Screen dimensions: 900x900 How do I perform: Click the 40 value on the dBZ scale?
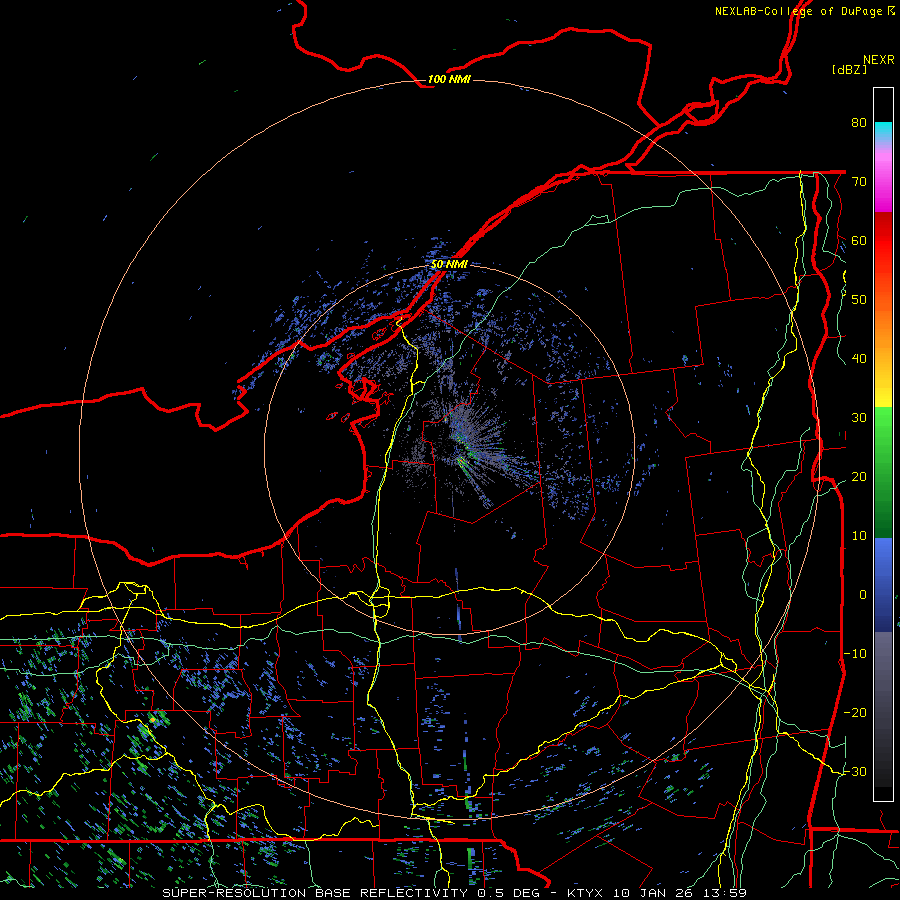[x=859, y=359]
